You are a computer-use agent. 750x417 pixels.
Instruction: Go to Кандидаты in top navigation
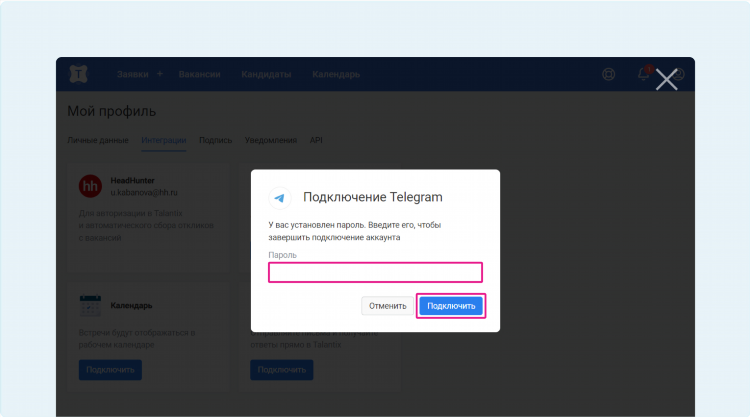click(x=266, y=75)
